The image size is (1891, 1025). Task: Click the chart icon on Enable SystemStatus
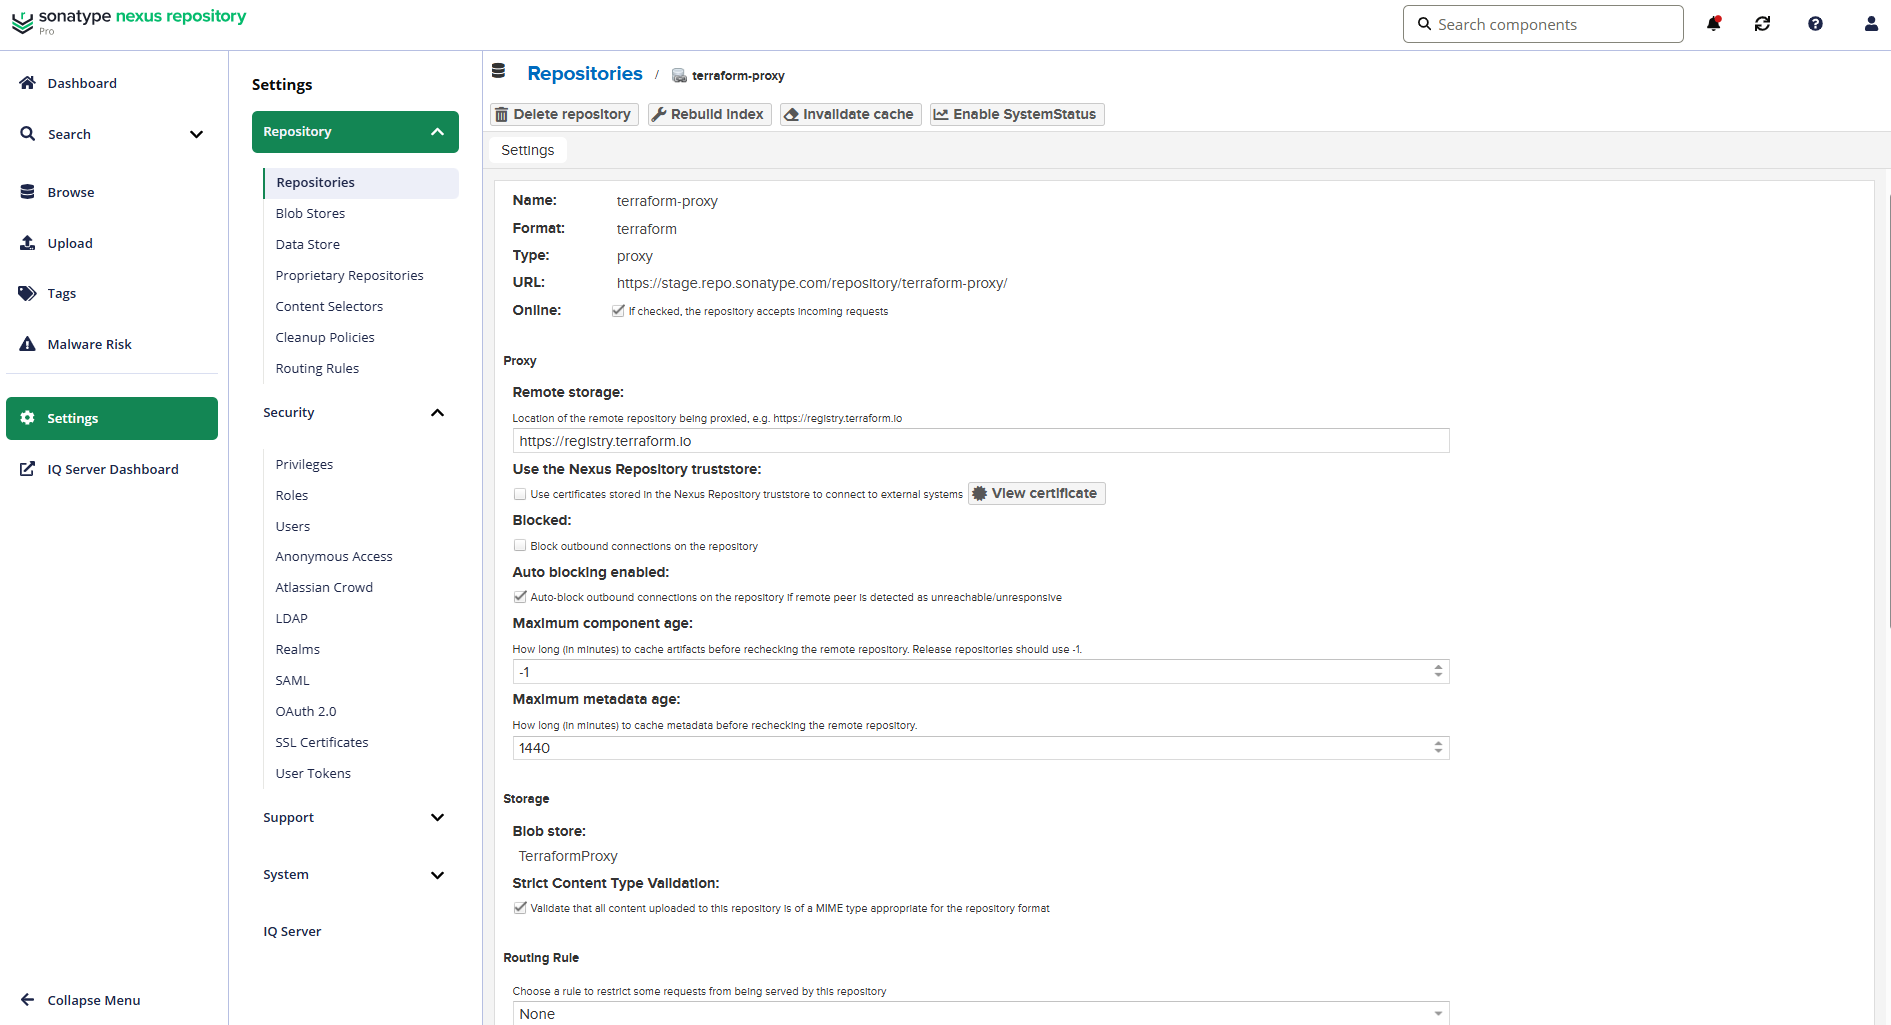tap(941, 115)
